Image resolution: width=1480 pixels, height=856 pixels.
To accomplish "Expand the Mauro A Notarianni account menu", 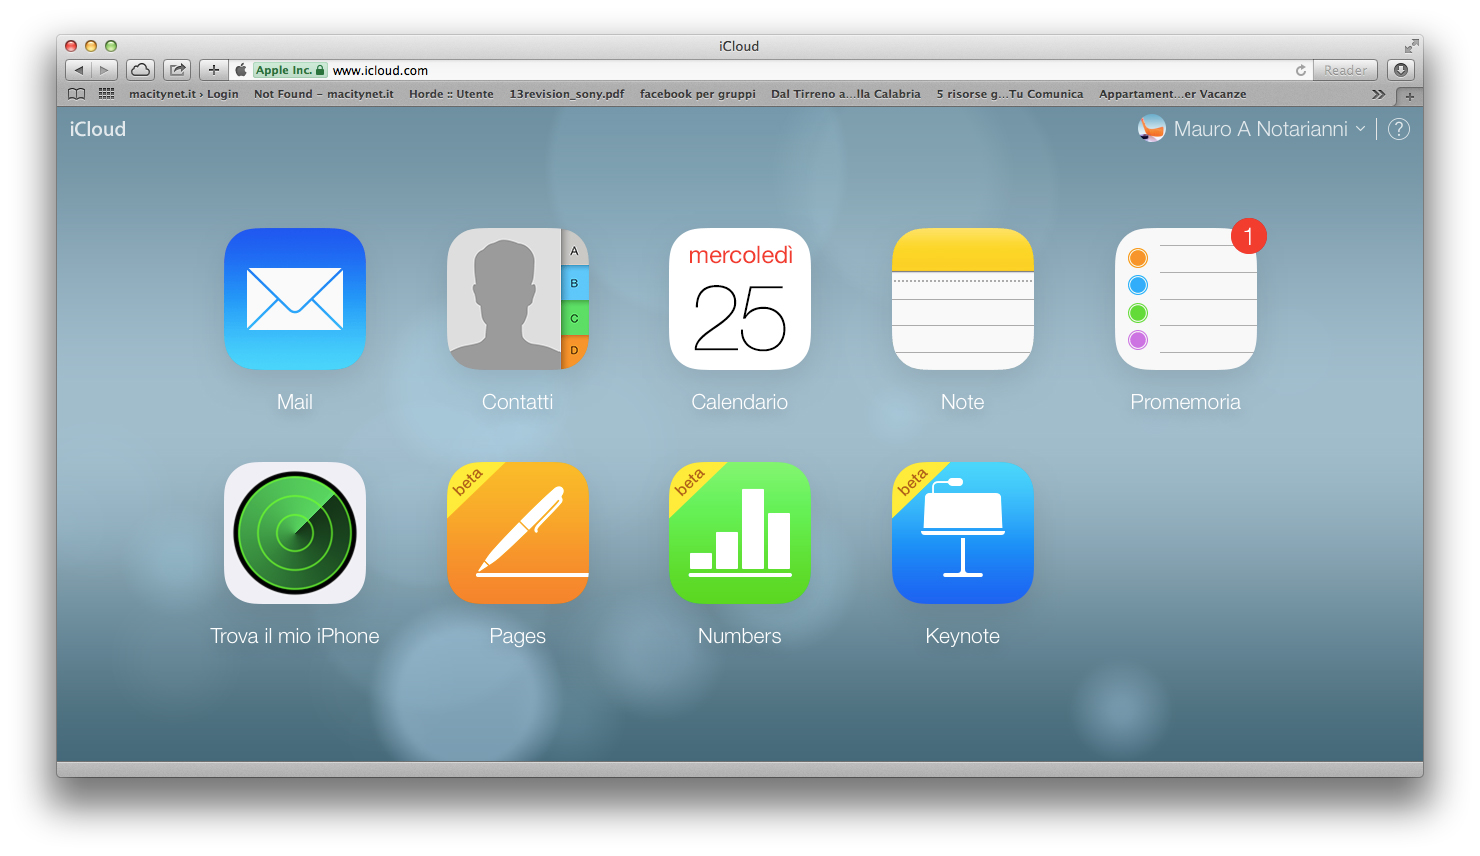I will coord(1270,129).
